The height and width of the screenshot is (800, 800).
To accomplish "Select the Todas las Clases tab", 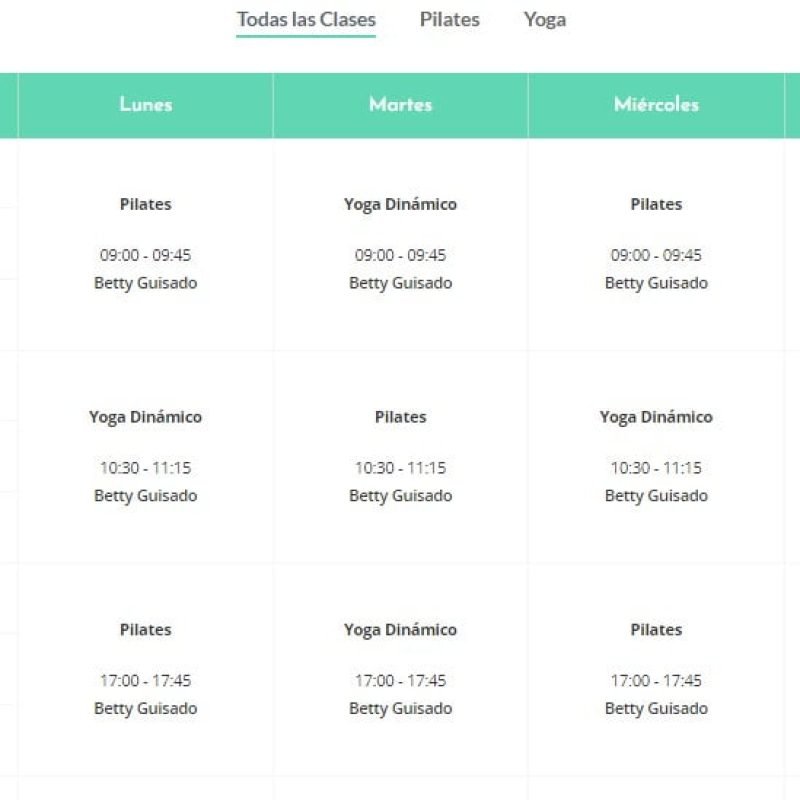I will click(x=306, y=19).
